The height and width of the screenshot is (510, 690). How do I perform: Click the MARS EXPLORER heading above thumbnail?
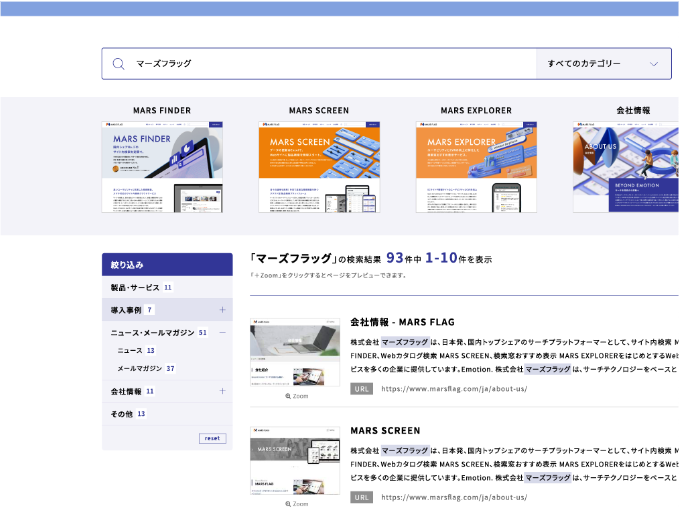476,110
